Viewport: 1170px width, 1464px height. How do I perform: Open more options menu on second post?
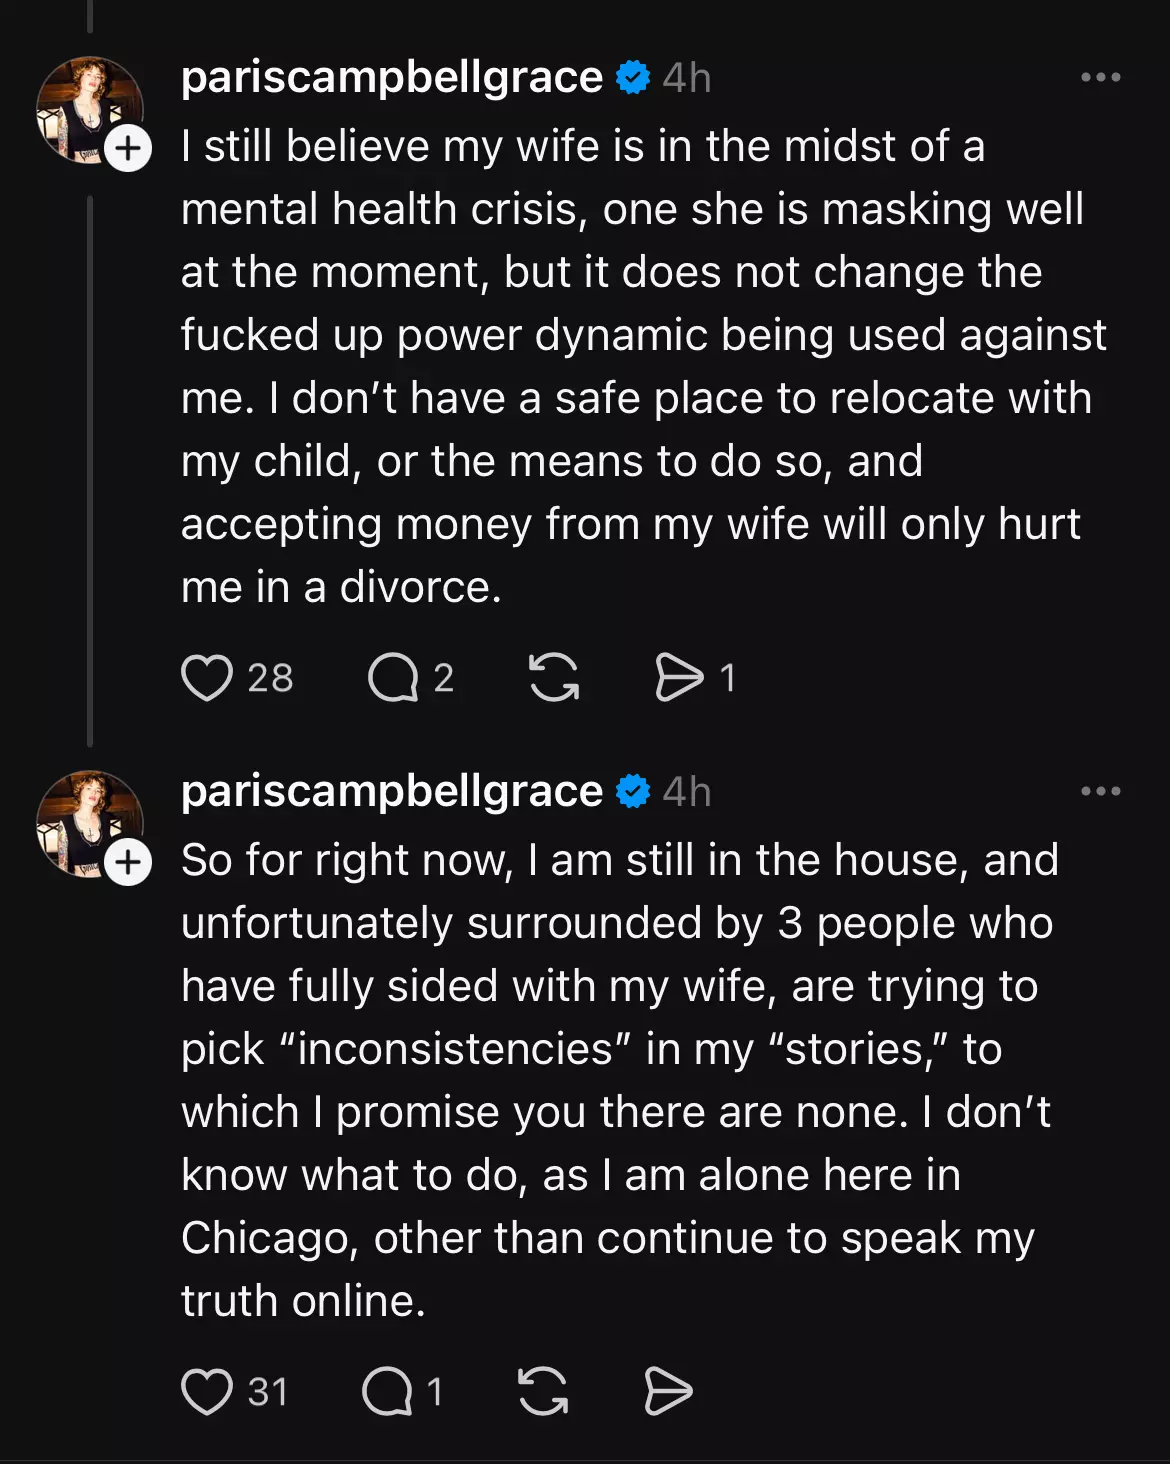coord(1100,792)
